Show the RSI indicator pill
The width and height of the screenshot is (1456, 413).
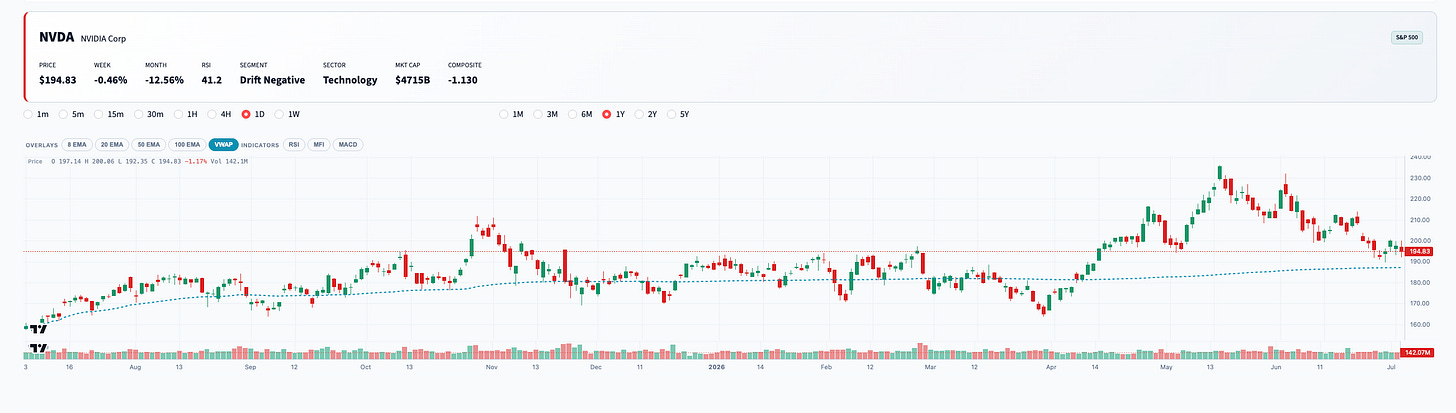coord(294,144)
